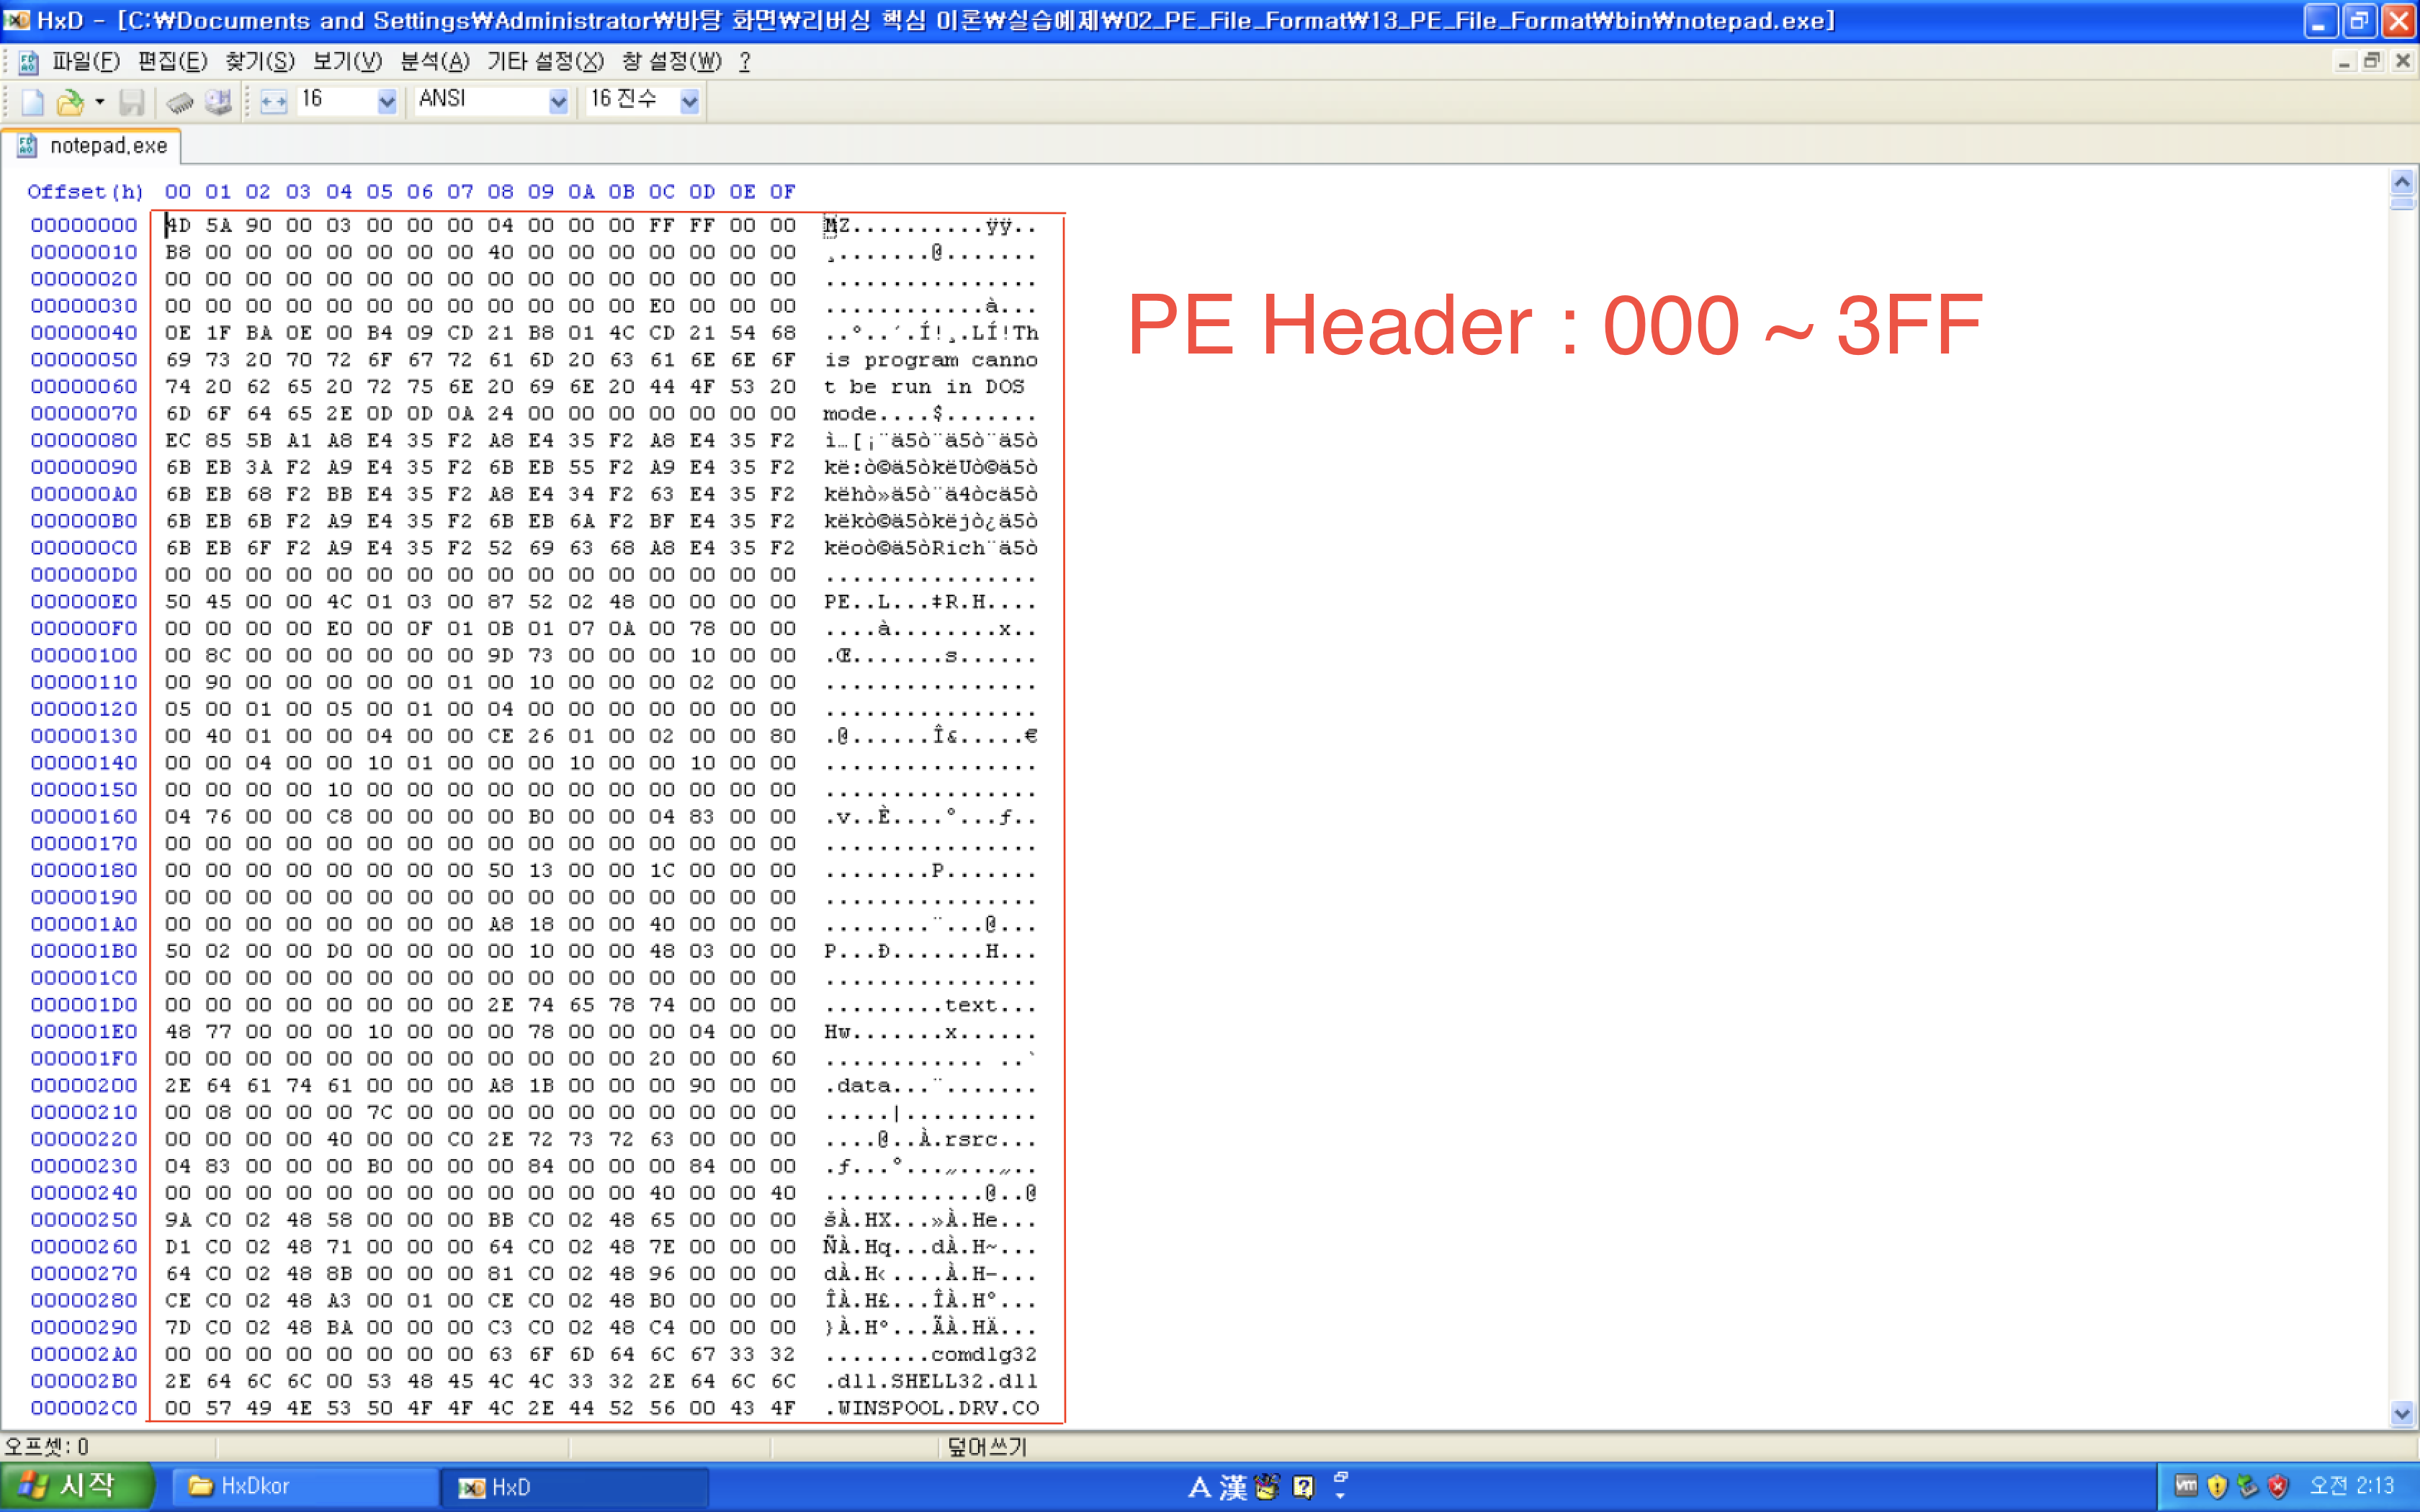Click the adjust column width arrows icon
Image resolution: width=2420 pixels, height=1512 pixels.
(273, 101)
